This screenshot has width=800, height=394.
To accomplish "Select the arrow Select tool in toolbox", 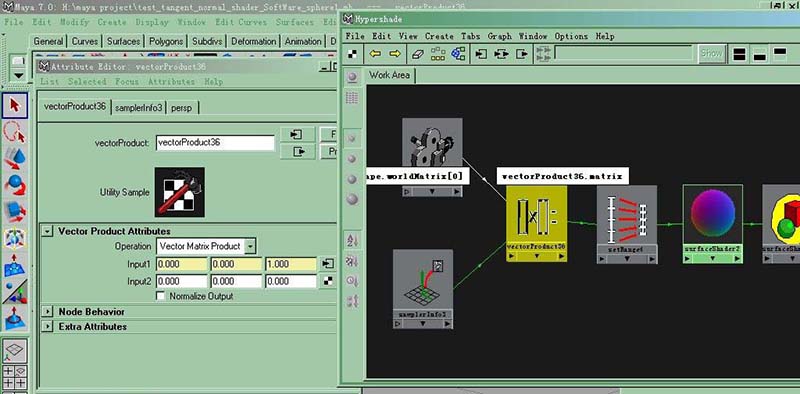I will coord(15,106).
